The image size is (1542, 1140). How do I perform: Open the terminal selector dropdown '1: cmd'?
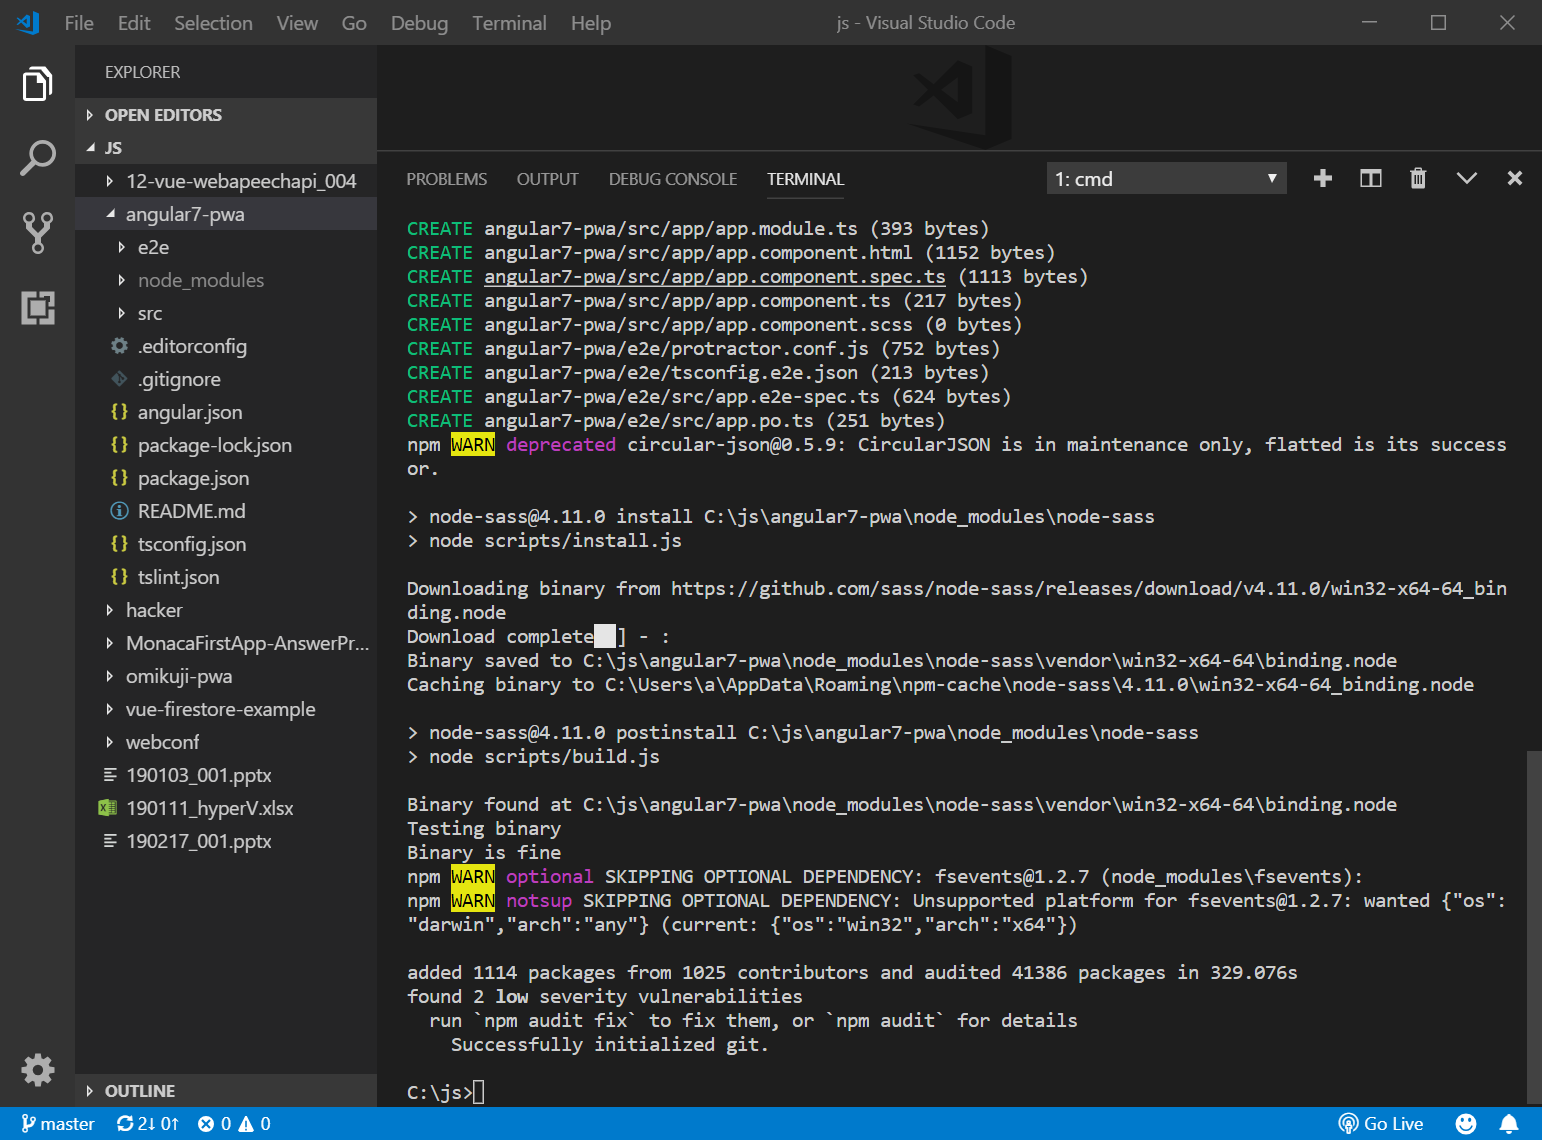click(1165, 179)
